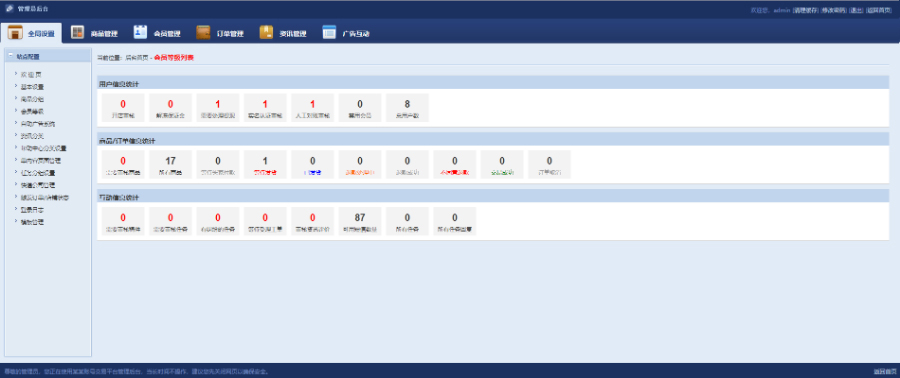Click the 资讯管理 yellow bookmark icon
Viewport: 900px width, 378px height.
pyautogui.click(x=266, y=33)
